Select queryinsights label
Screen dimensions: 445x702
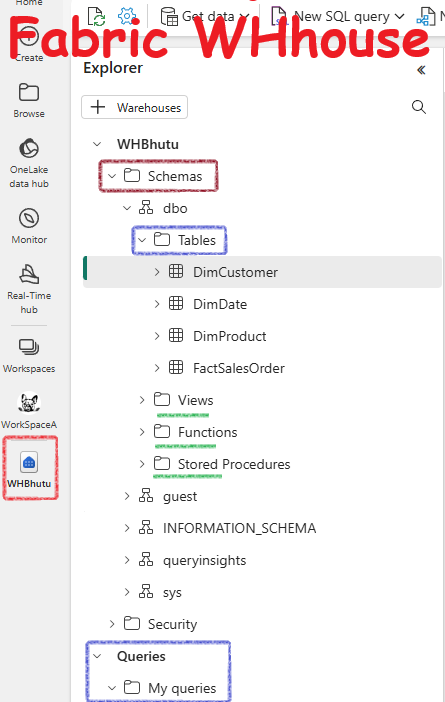(x=205, y=560)
